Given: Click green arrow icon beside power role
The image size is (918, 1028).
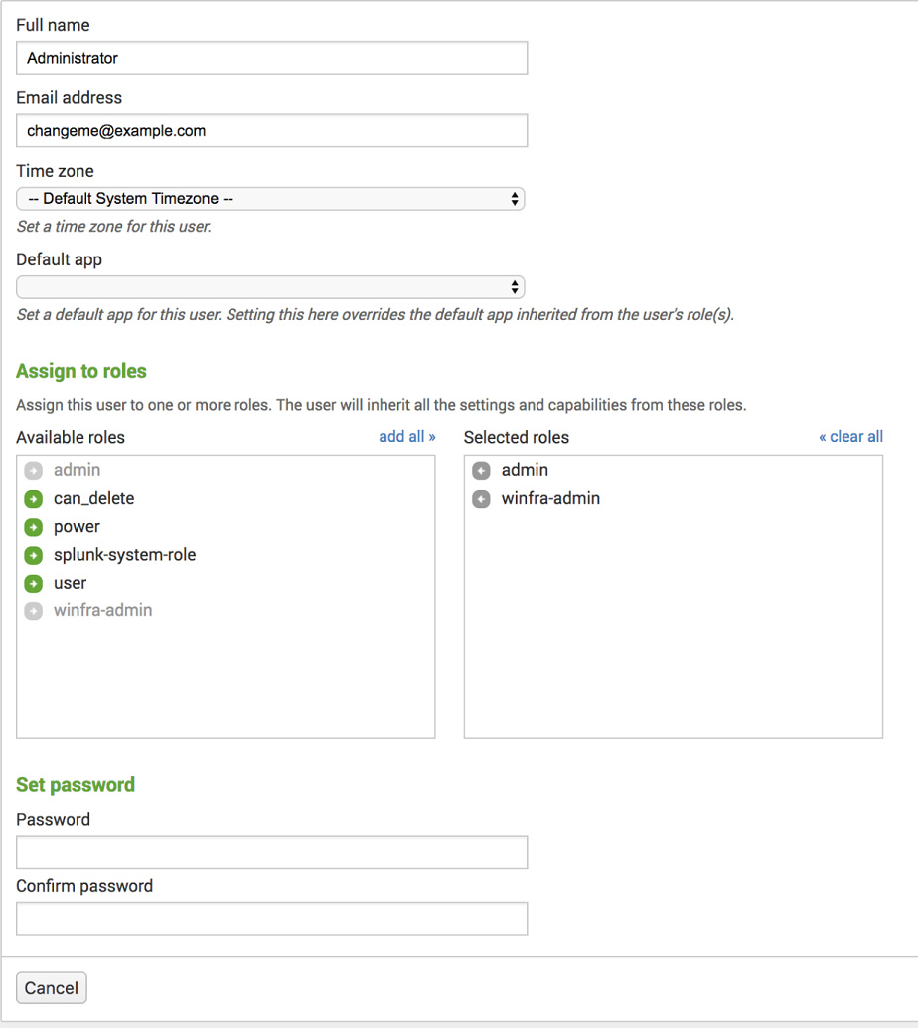Looking at the screenshot, I should pos(34,527).
